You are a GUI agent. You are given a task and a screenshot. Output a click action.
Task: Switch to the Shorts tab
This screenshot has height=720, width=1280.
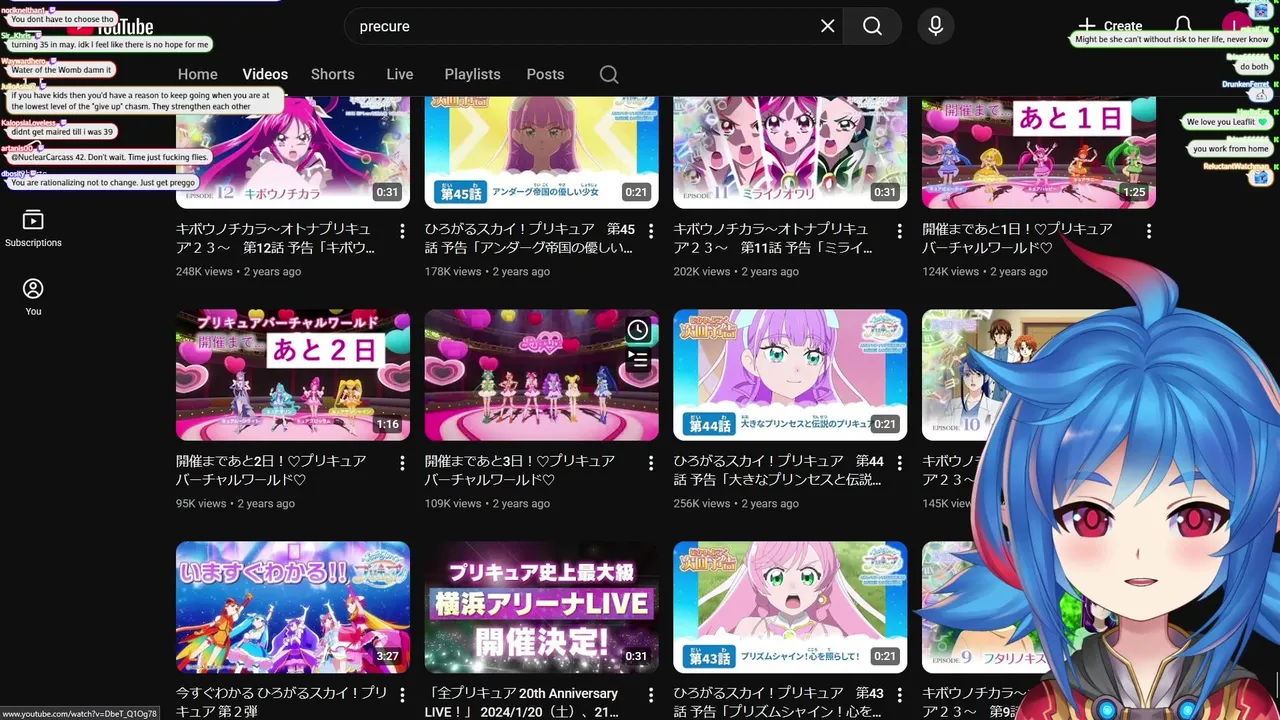tap(333, 74)
